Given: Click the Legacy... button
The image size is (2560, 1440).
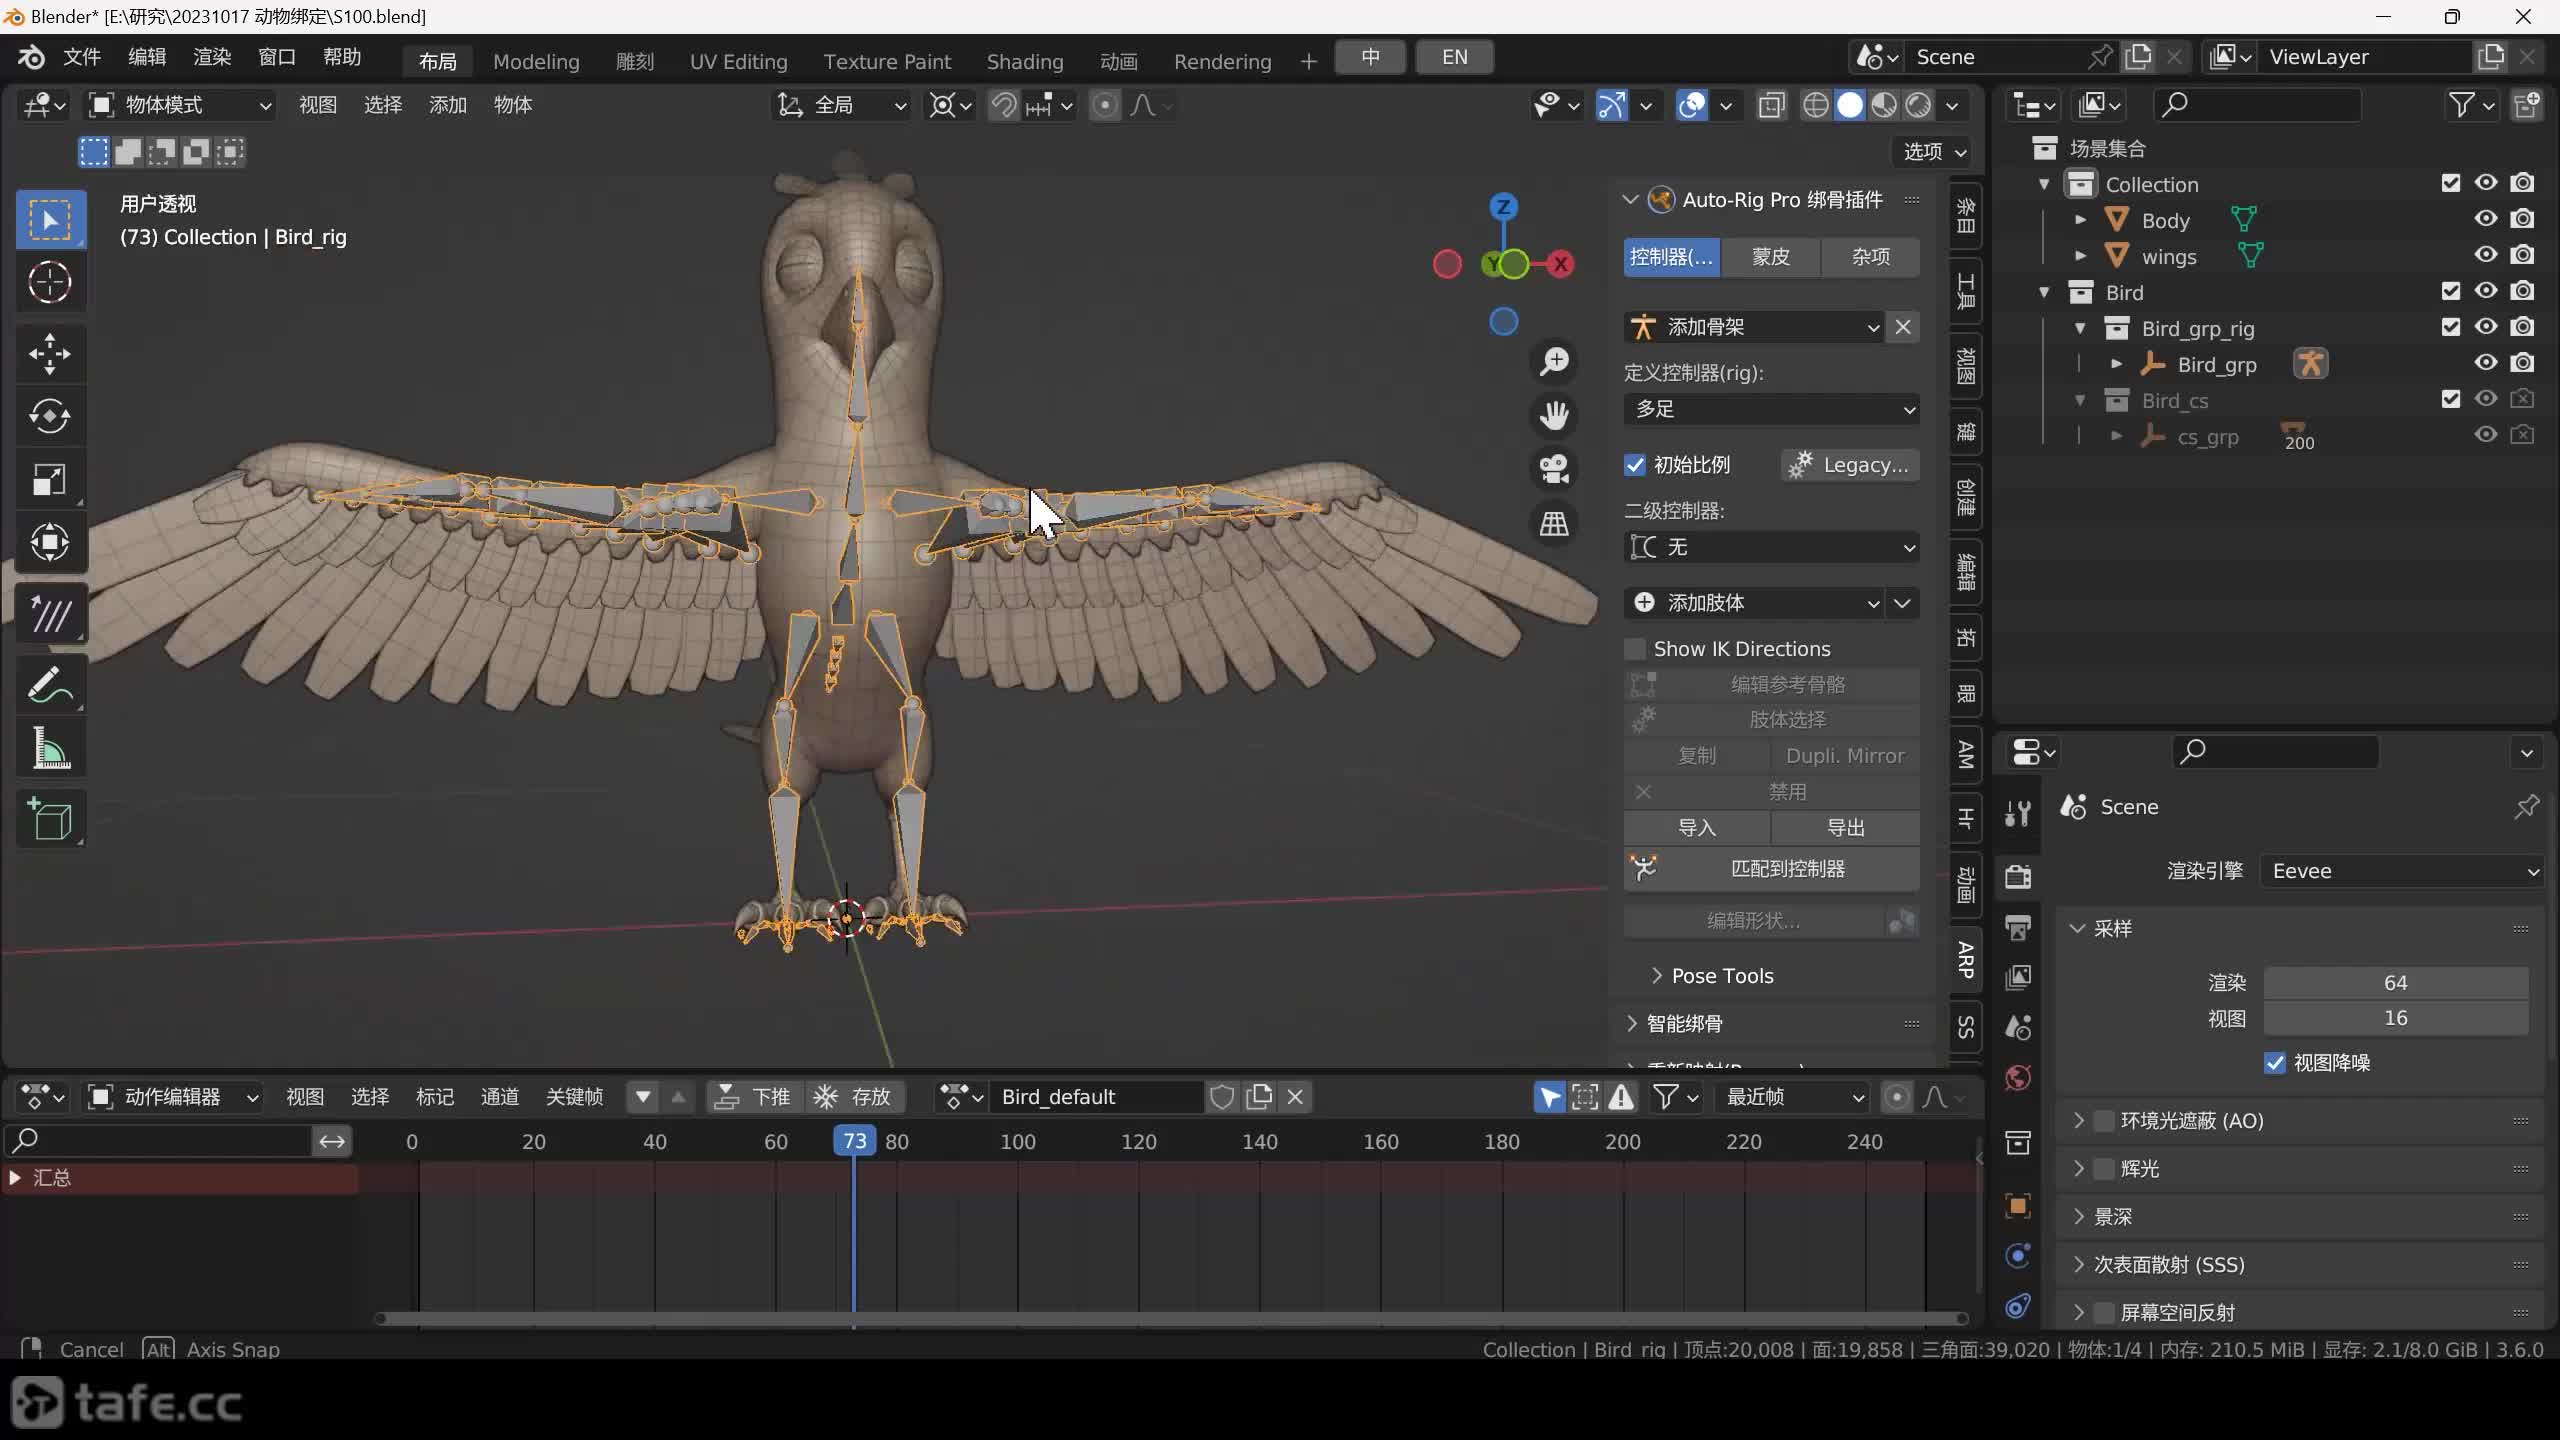Looking at the screenshot, I should click(x=1850, y=465).
